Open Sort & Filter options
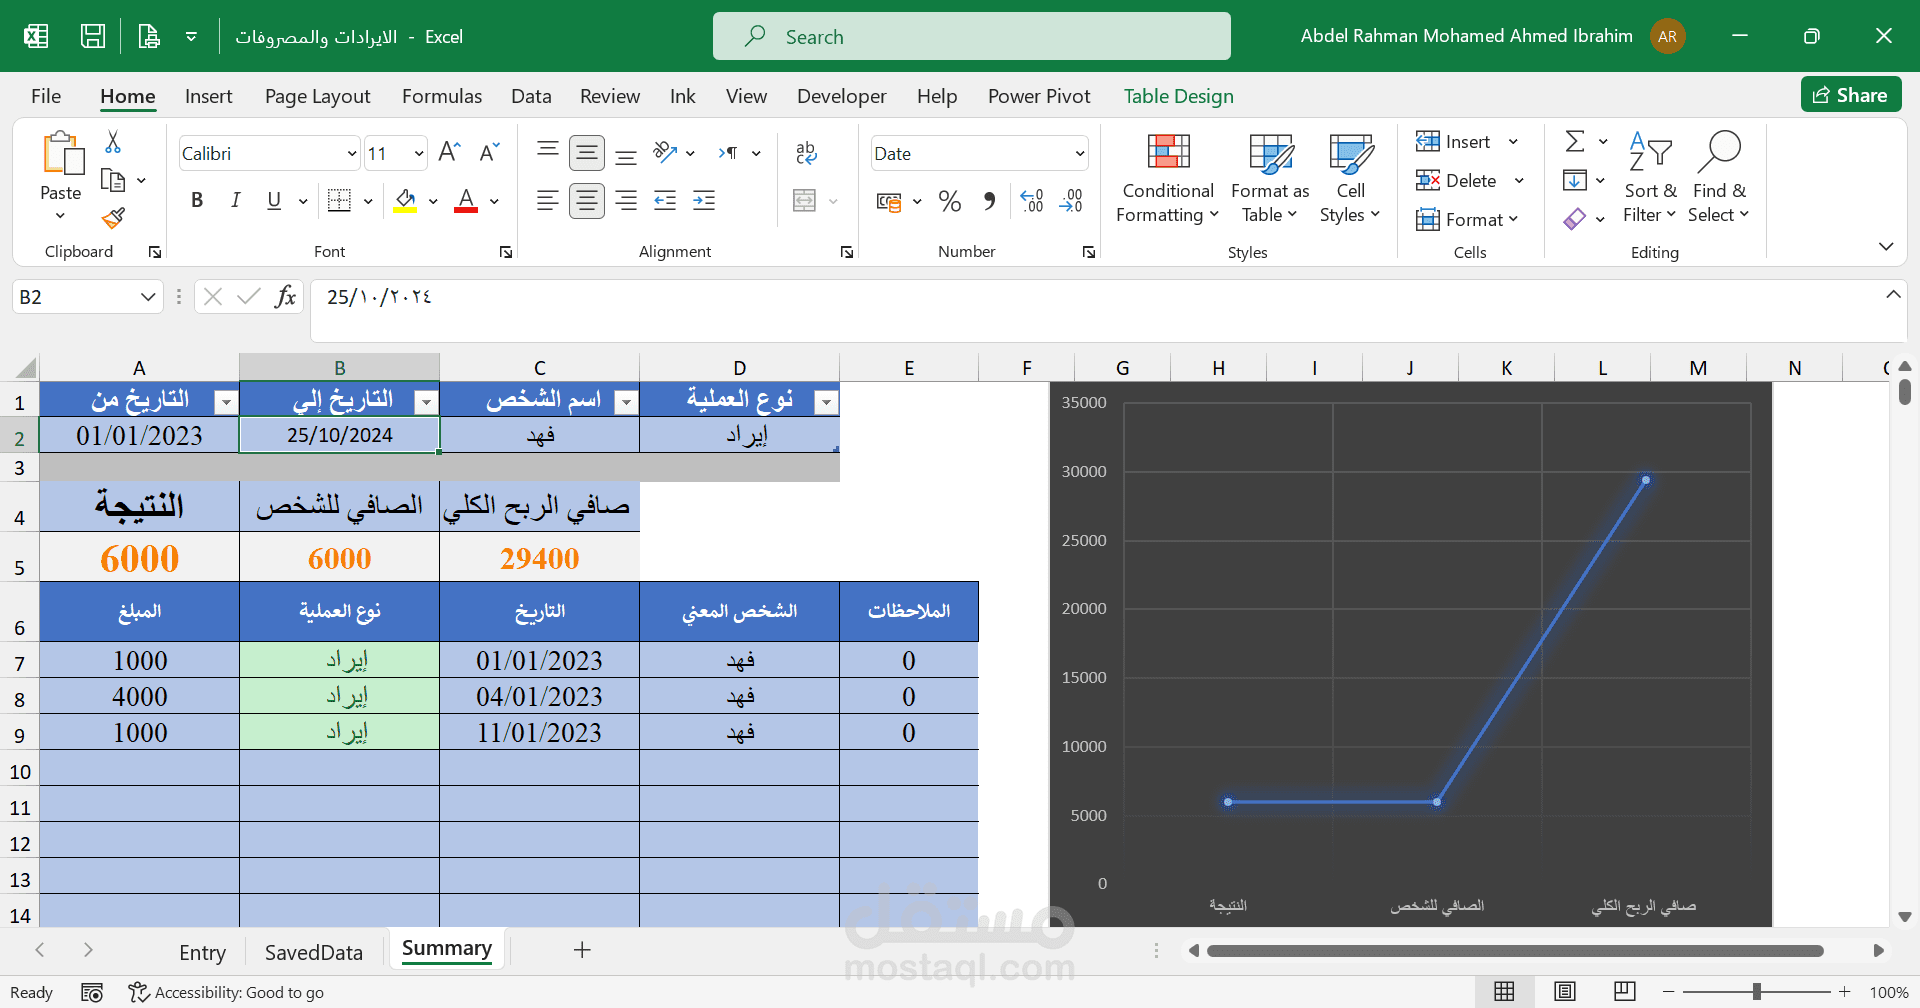 click(1649, 180)
